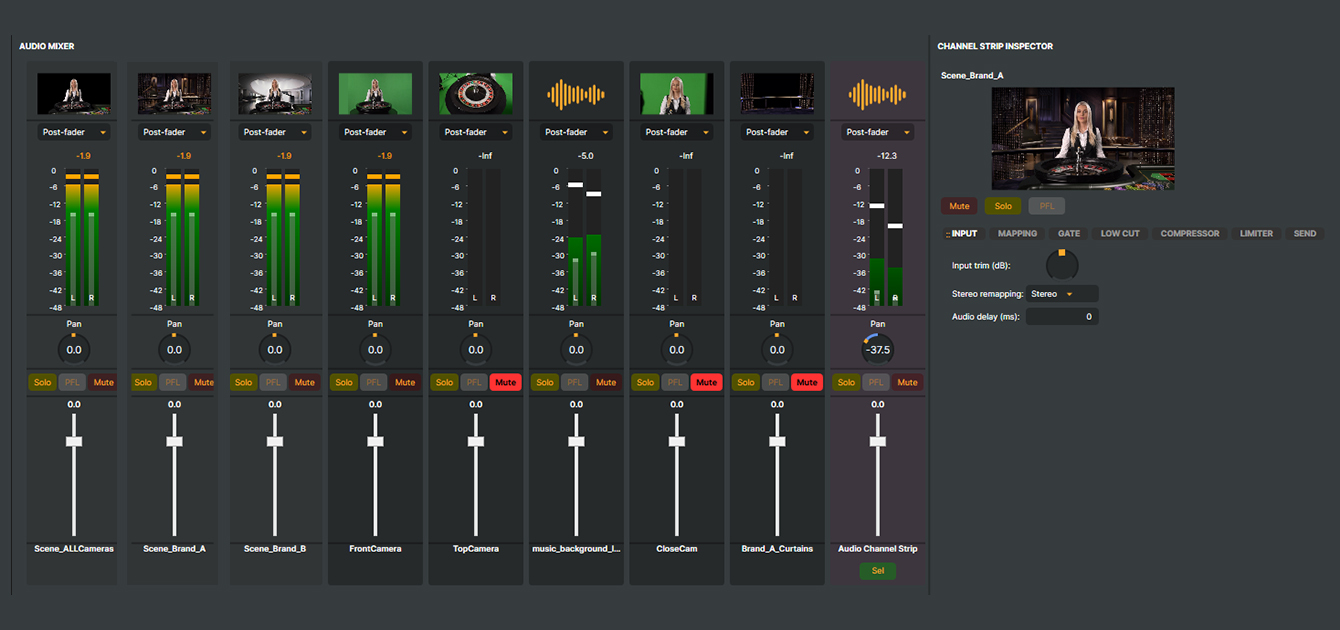Click the CloseCam pan knob
The height and width of the screenshot is (630, 1340).
(x=677, y=350)
